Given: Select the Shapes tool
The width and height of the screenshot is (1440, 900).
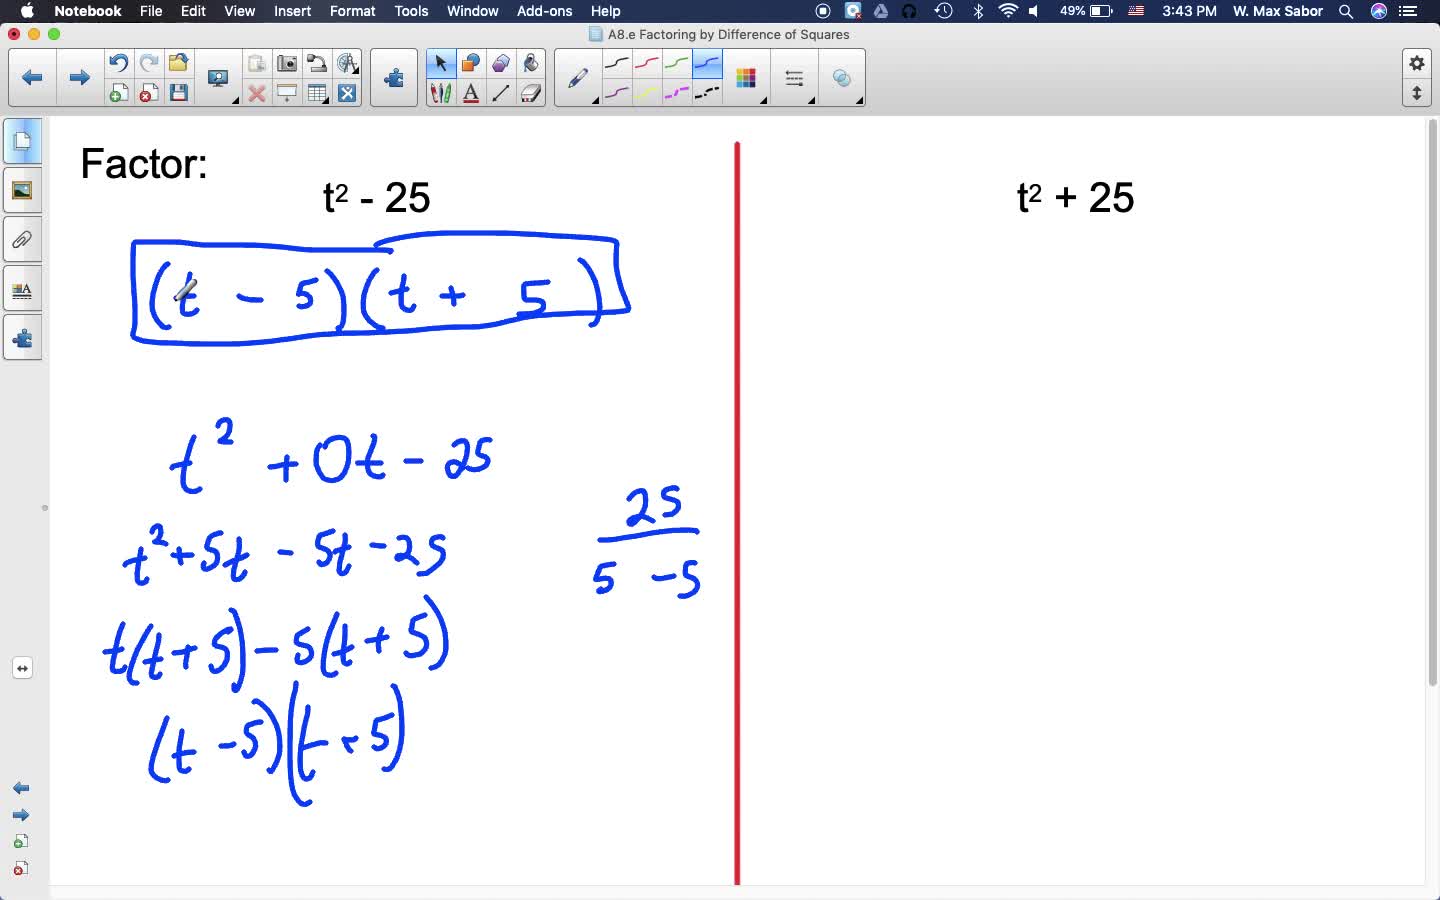Looking at the screenshot, I should [x=470, y=63].
